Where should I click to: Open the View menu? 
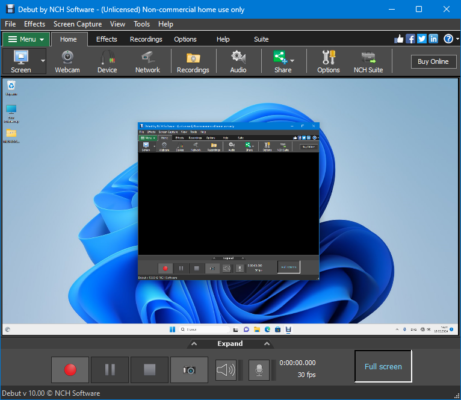[x=117, y=24]
